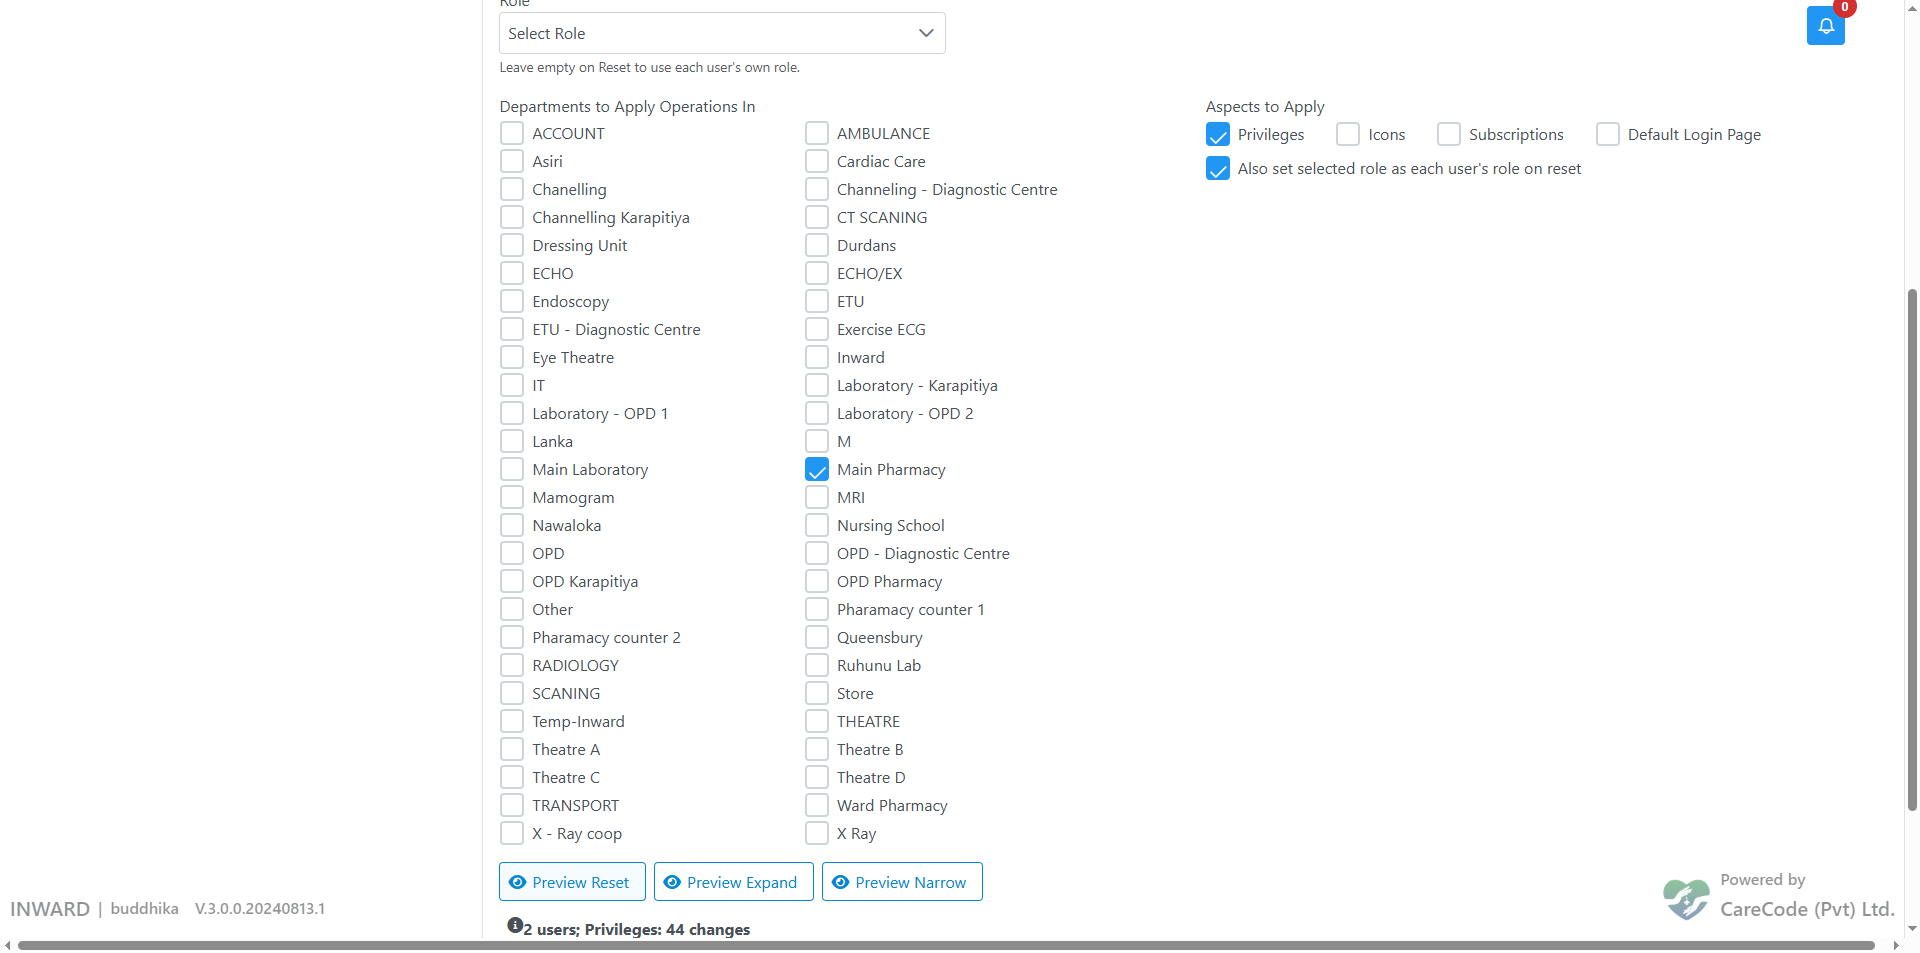
Task: Check Pharamacy counter 2
Action: (511, 637)
